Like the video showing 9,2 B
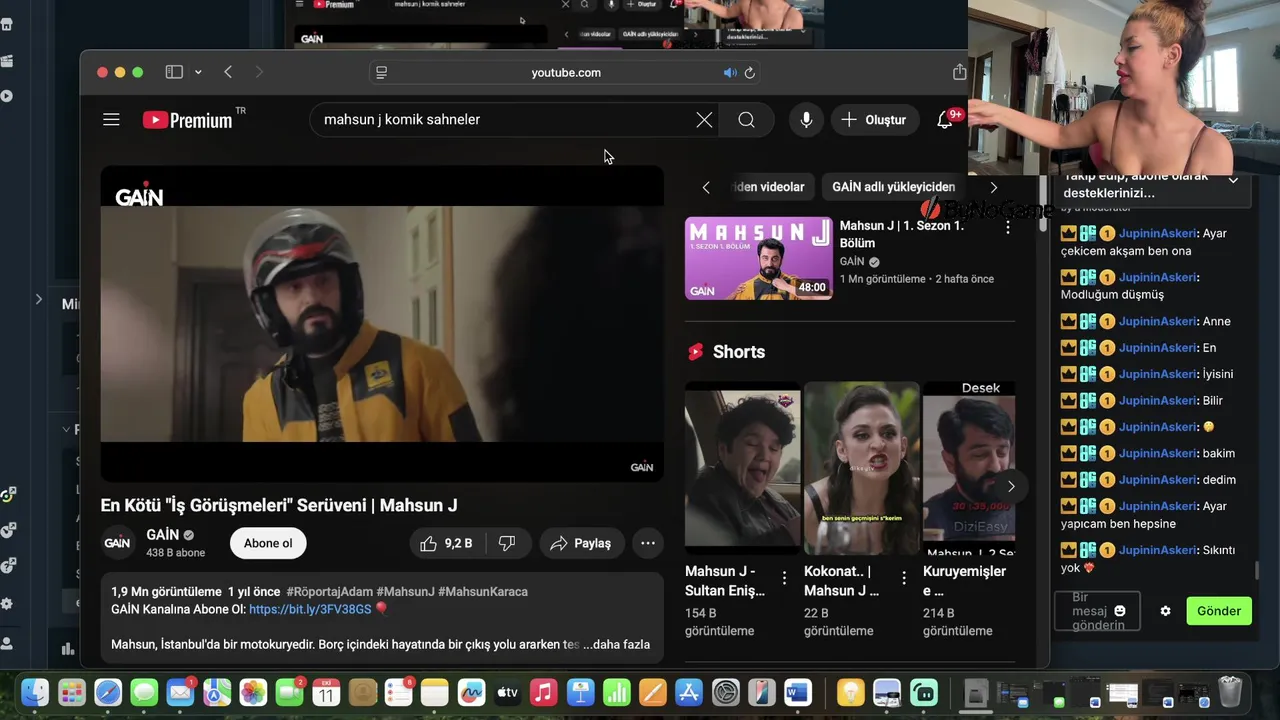 click(x=446, y=543)
